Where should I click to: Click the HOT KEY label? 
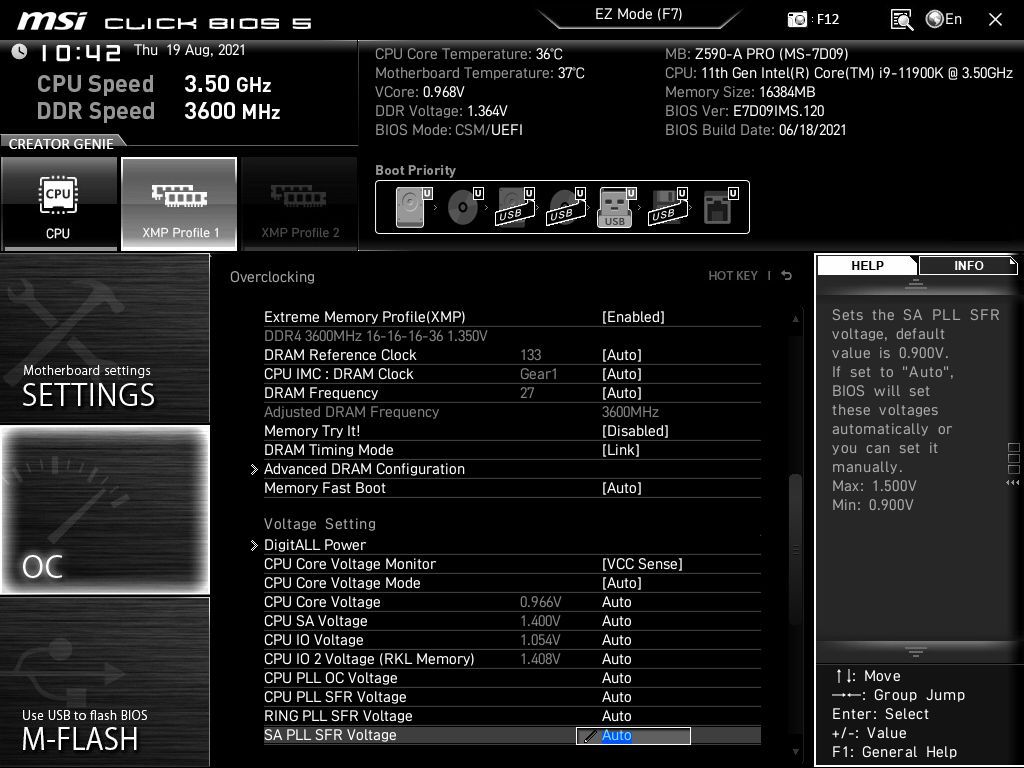coord(733,276)
